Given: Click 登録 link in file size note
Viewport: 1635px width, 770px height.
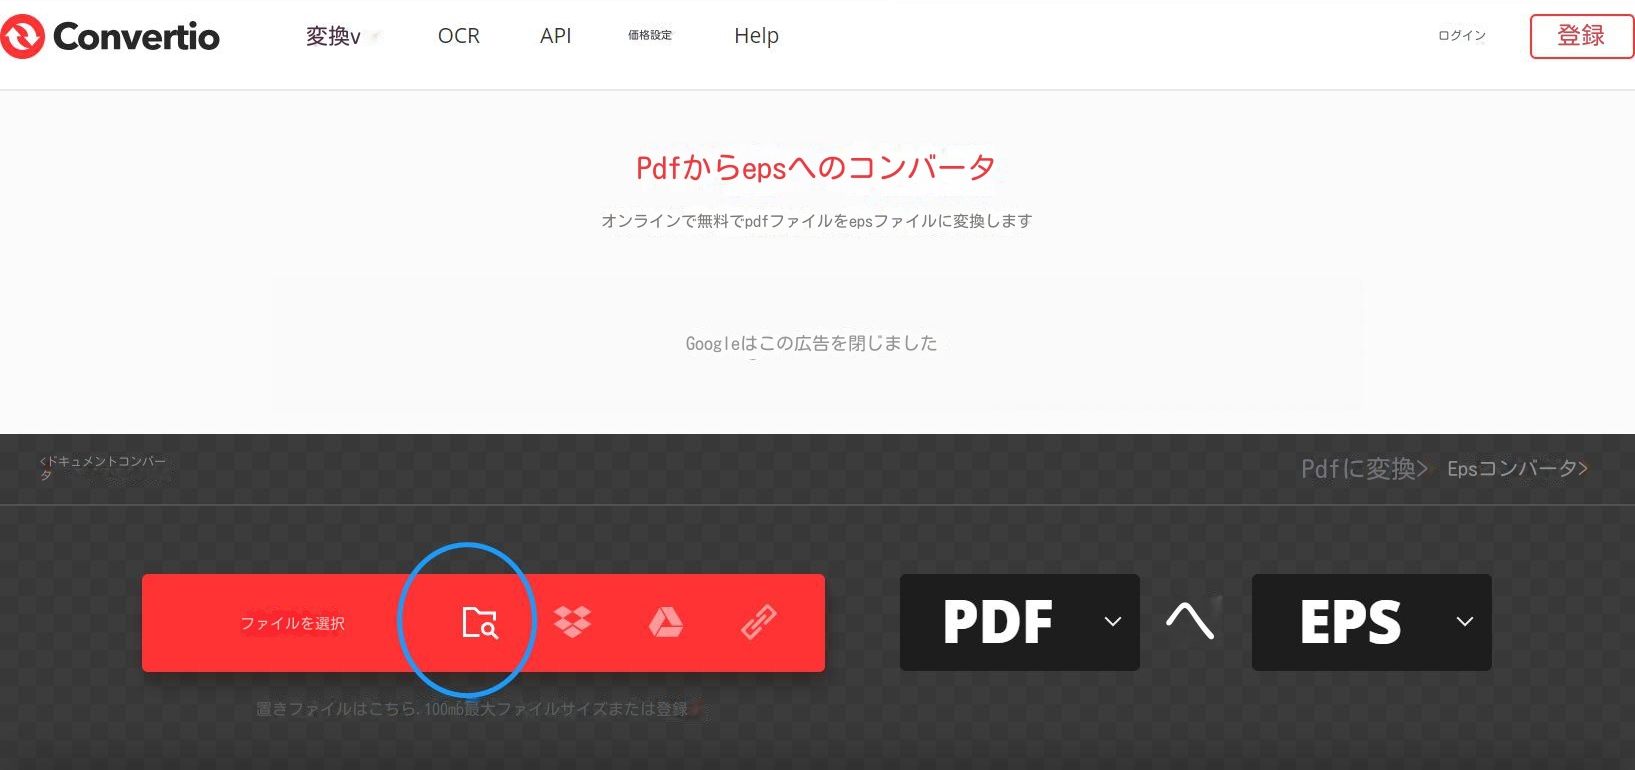Looking at the screenshot, I should 672,709.
